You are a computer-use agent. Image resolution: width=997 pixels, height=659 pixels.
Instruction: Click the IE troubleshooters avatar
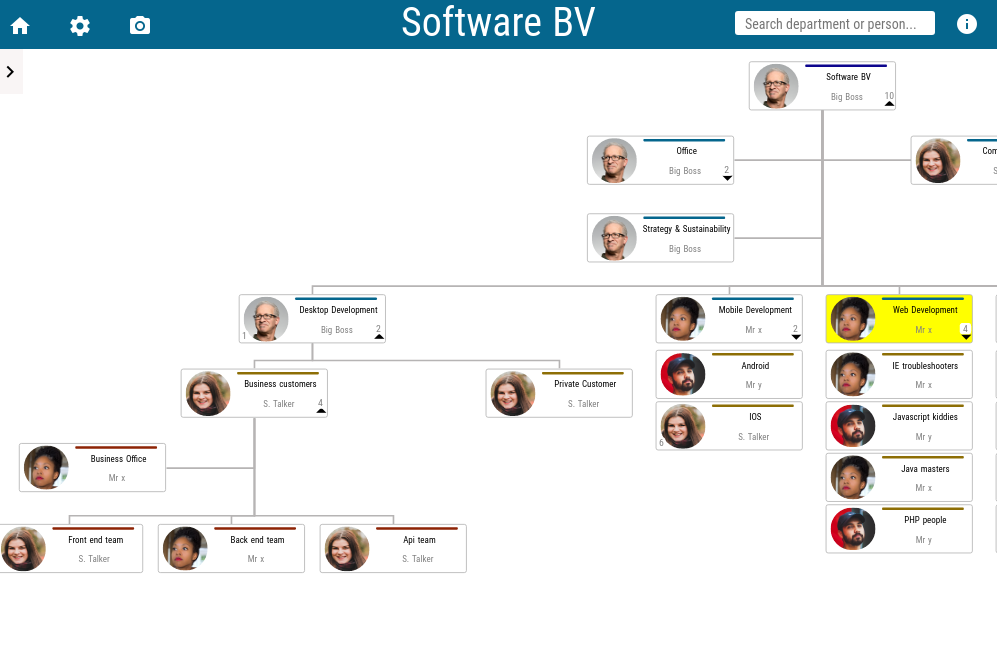point(853,375)
